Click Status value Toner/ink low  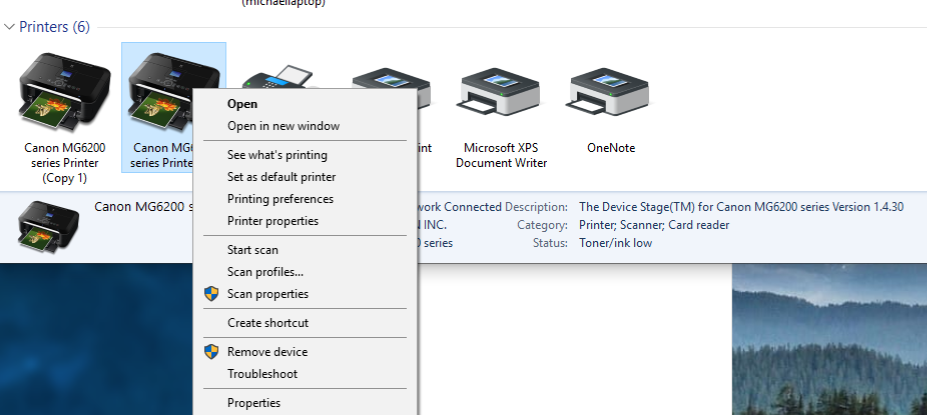pos(615,243)
